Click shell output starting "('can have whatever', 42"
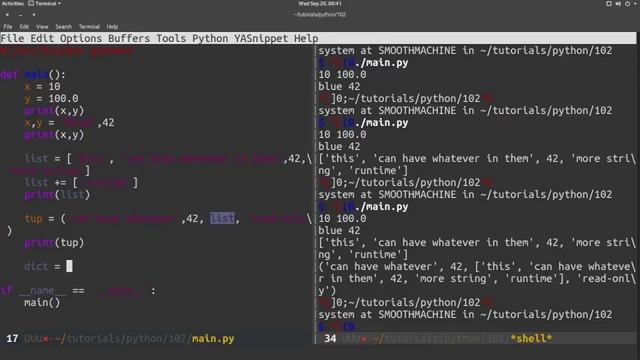This screenshot has width=640, height=360. point(477,267)
